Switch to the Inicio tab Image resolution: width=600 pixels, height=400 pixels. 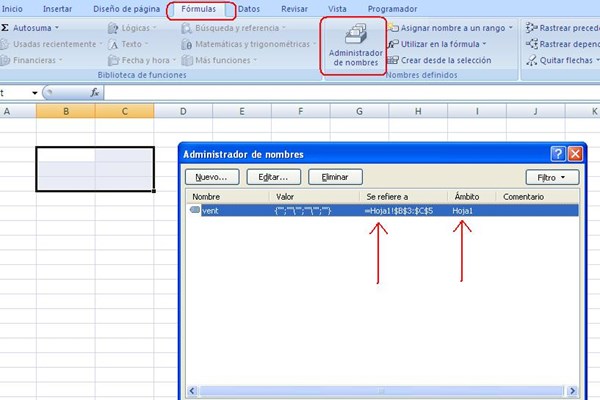[x=12, y=9]
